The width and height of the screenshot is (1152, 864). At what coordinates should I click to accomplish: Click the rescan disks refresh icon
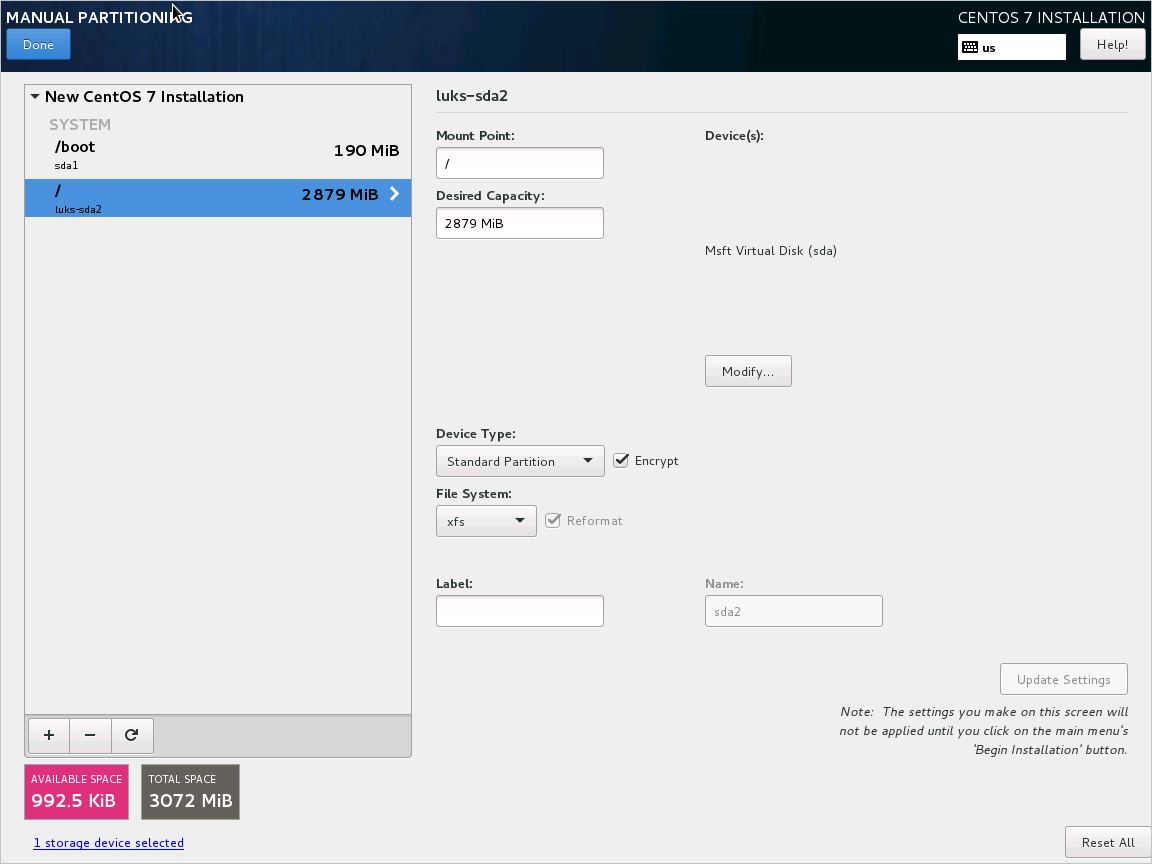[x=132, y=735]
